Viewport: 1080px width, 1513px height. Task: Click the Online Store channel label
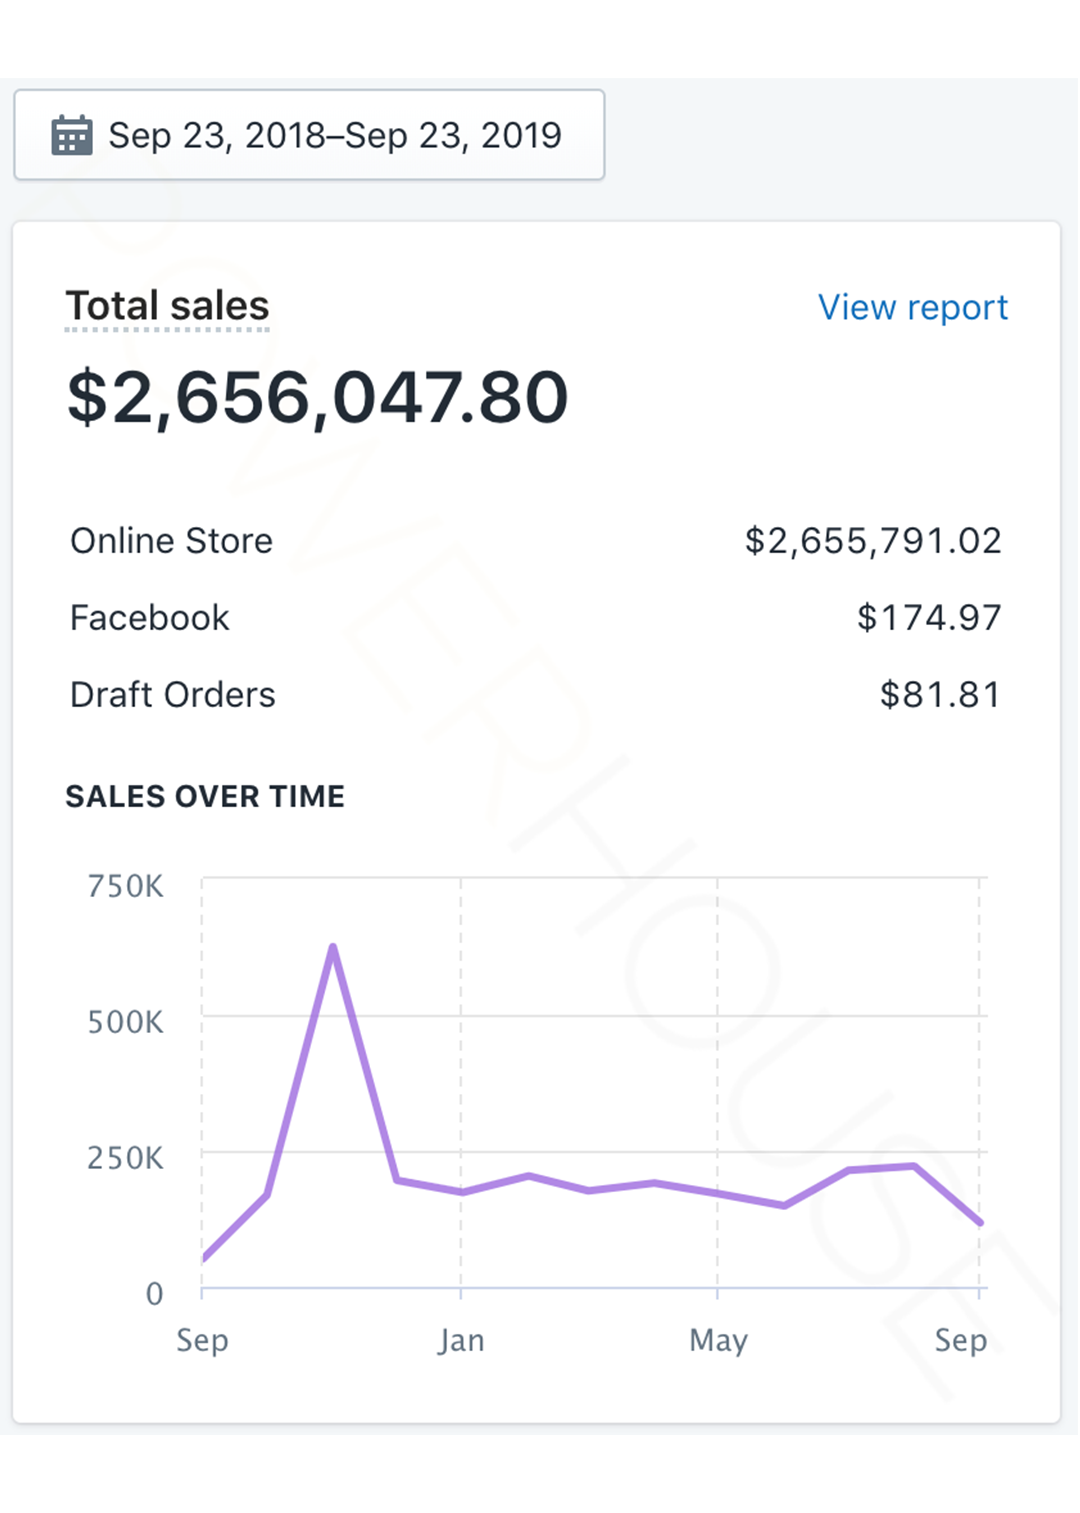click(171, 541)
